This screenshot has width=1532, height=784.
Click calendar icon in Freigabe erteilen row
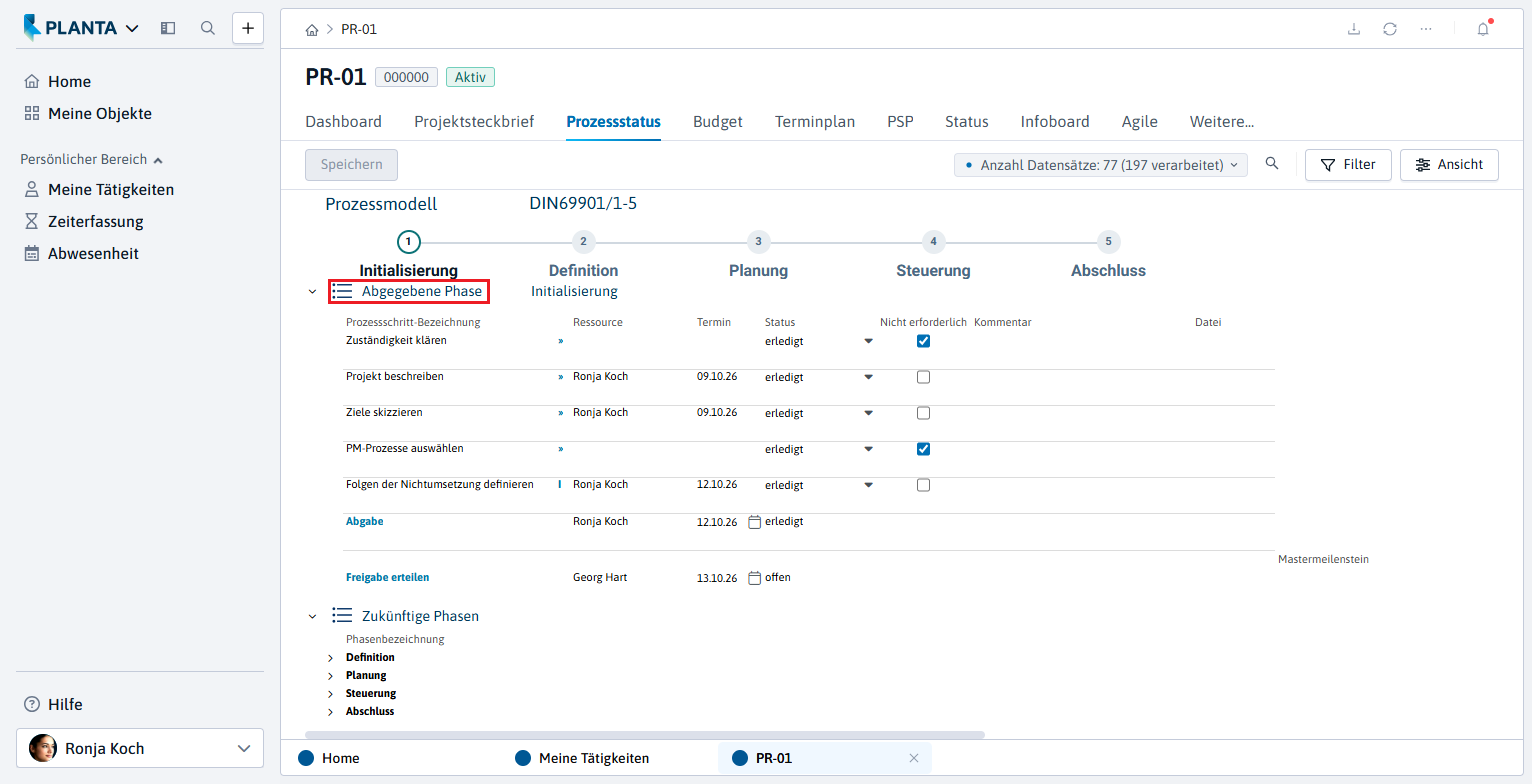pos(755,578)
